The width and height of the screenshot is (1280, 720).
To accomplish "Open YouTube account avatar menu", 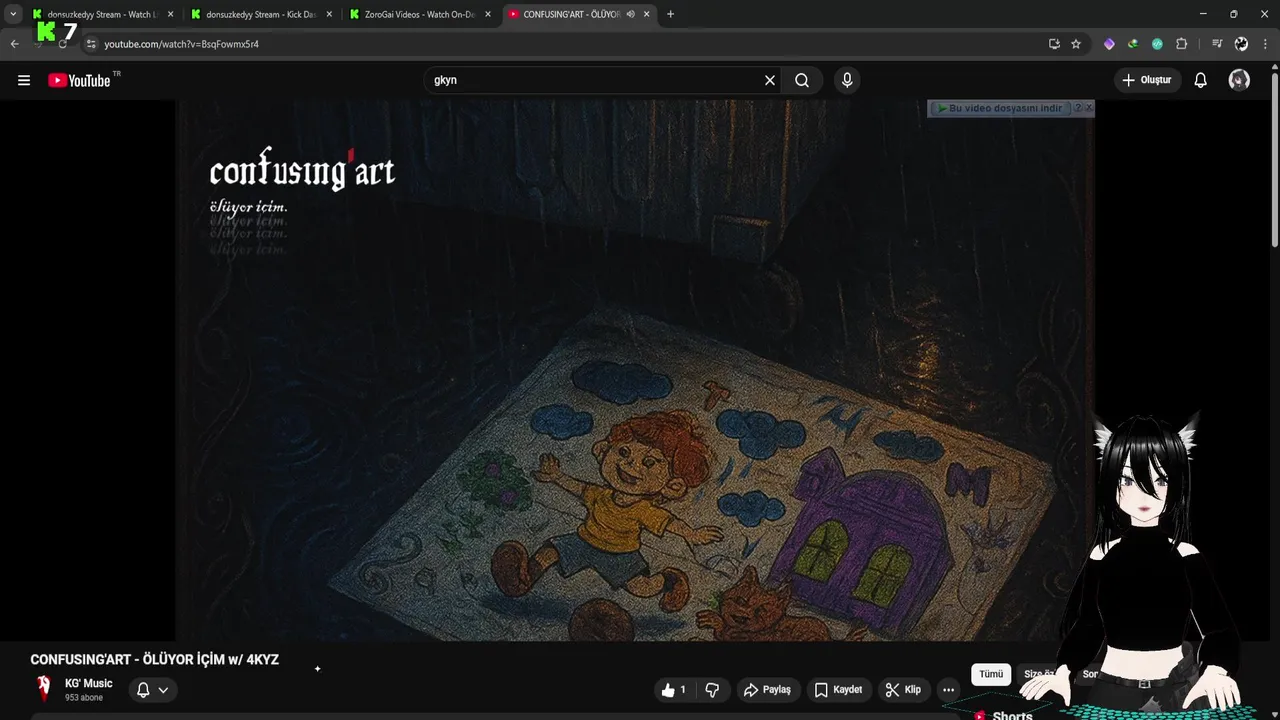I will 1239,80.
